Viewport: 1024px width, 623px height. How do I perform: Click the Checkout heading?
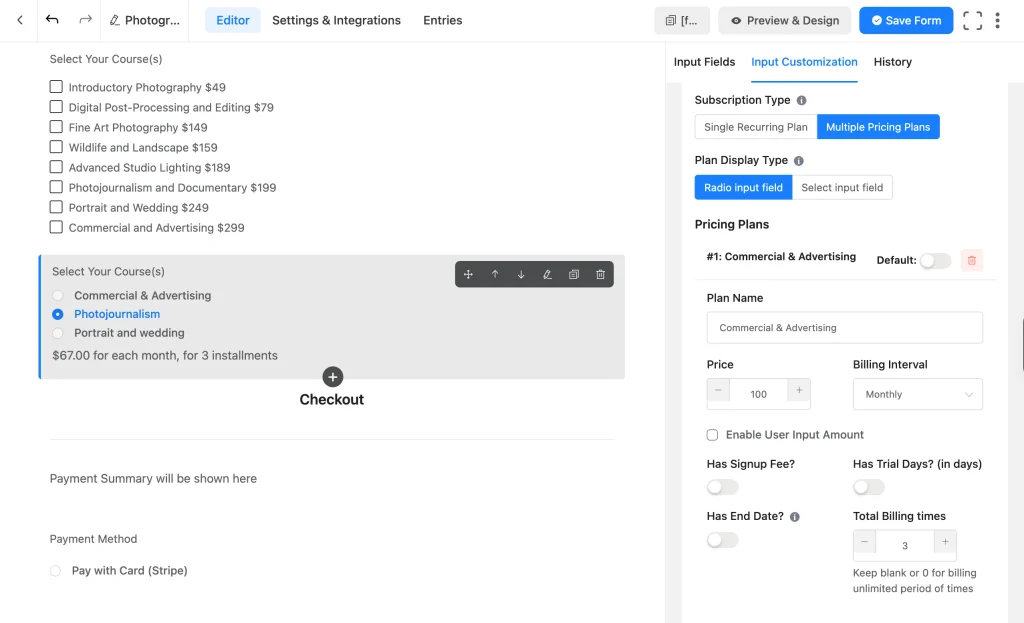[332, 400]
